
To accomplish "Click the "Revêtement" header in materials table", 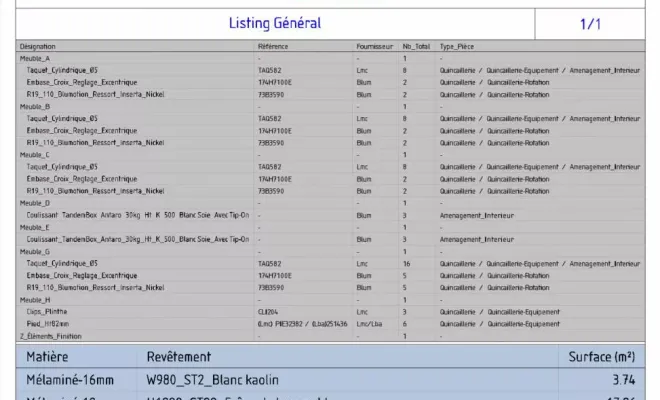I will 178,357.
